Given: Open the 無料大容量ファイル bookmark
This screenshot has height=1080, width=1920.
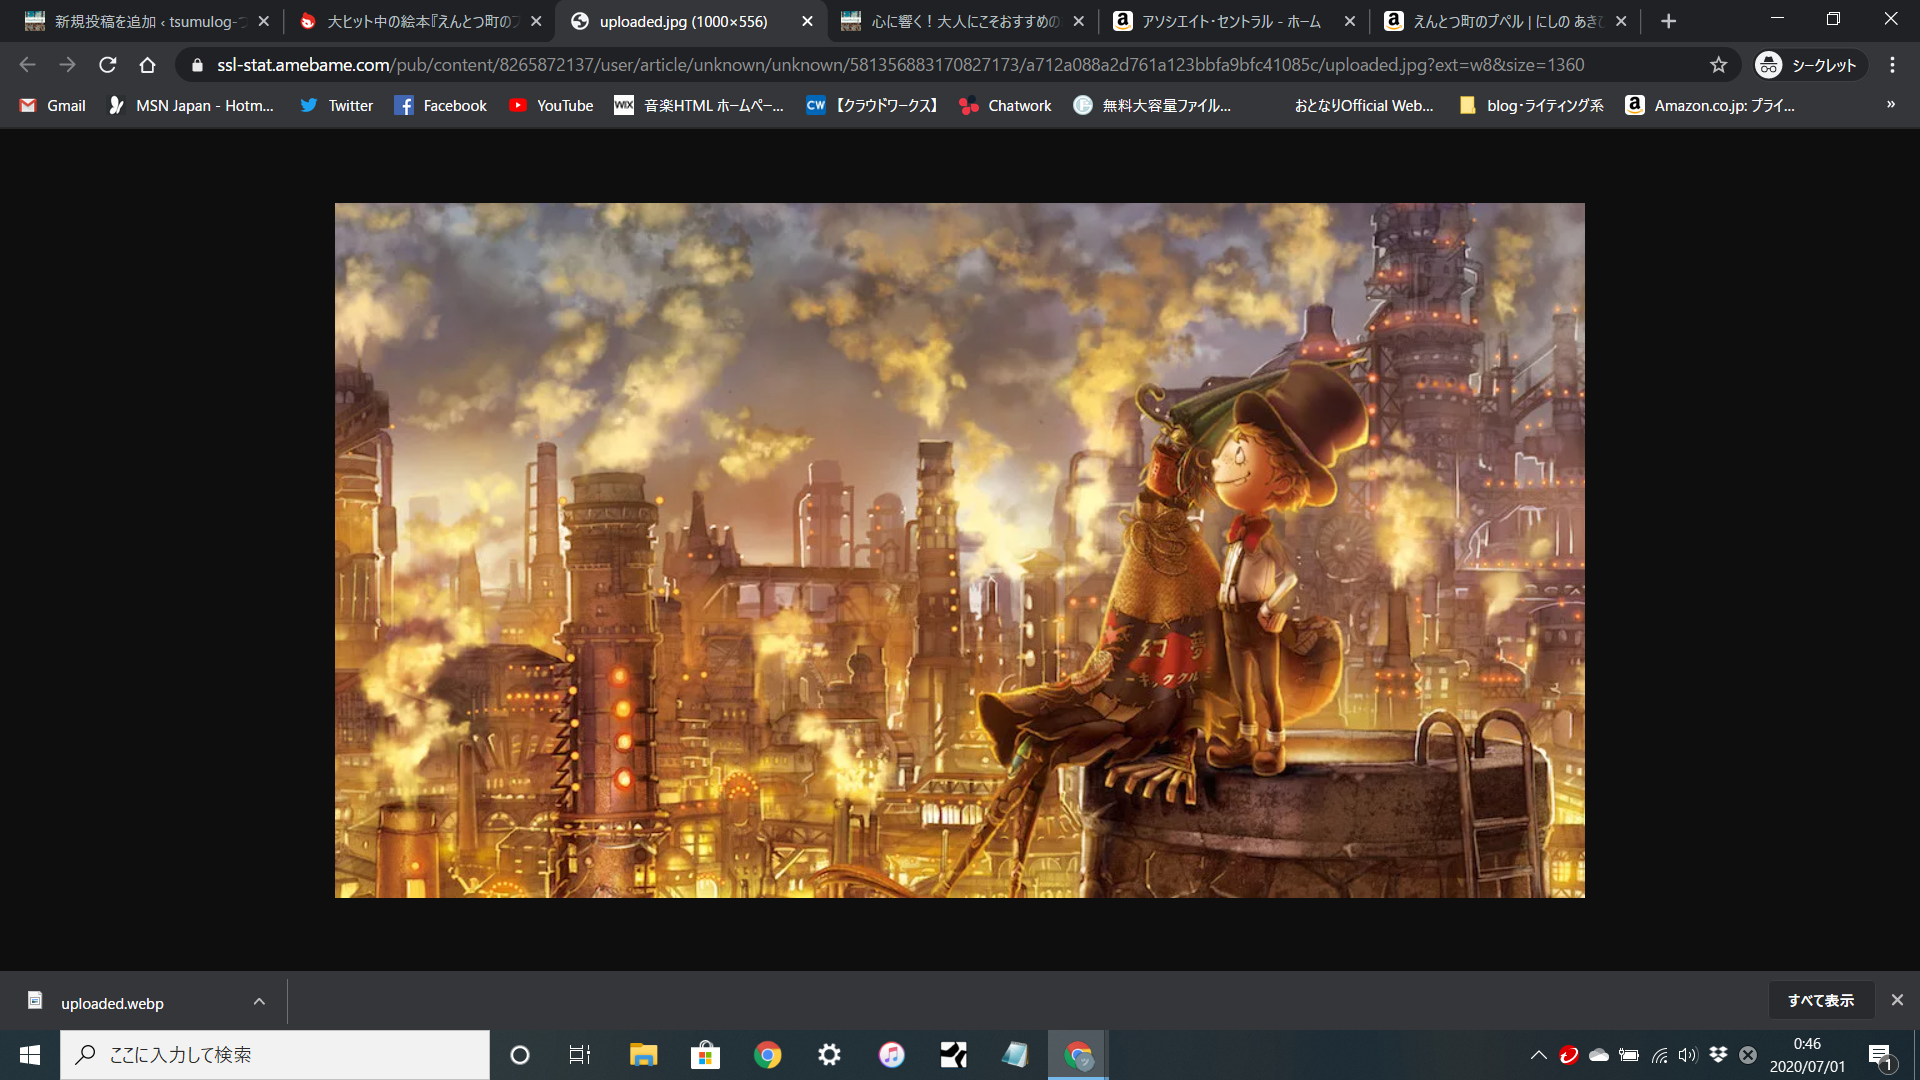Looking at the screenshot, I should [x=1152, y=105].
